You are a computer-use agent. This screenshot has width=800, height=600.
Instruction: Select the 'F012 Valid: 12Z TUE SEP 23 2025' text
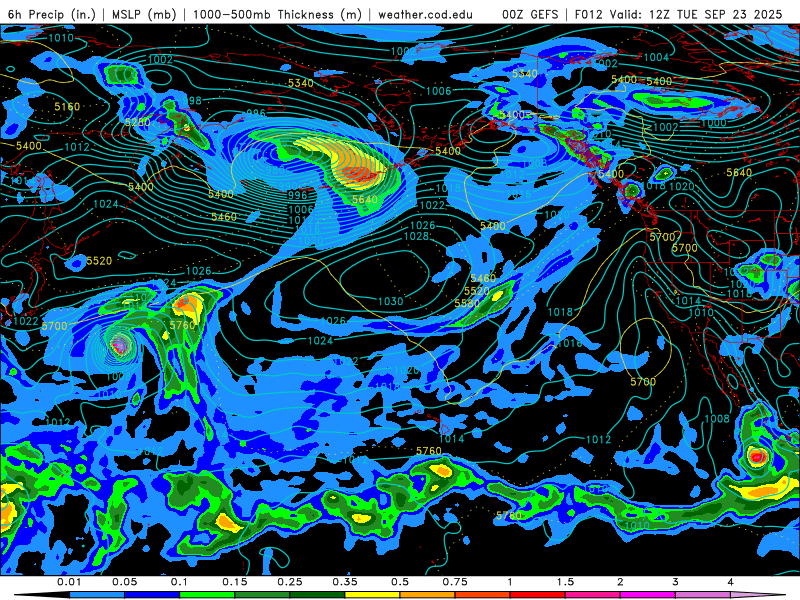coord(679,14)
